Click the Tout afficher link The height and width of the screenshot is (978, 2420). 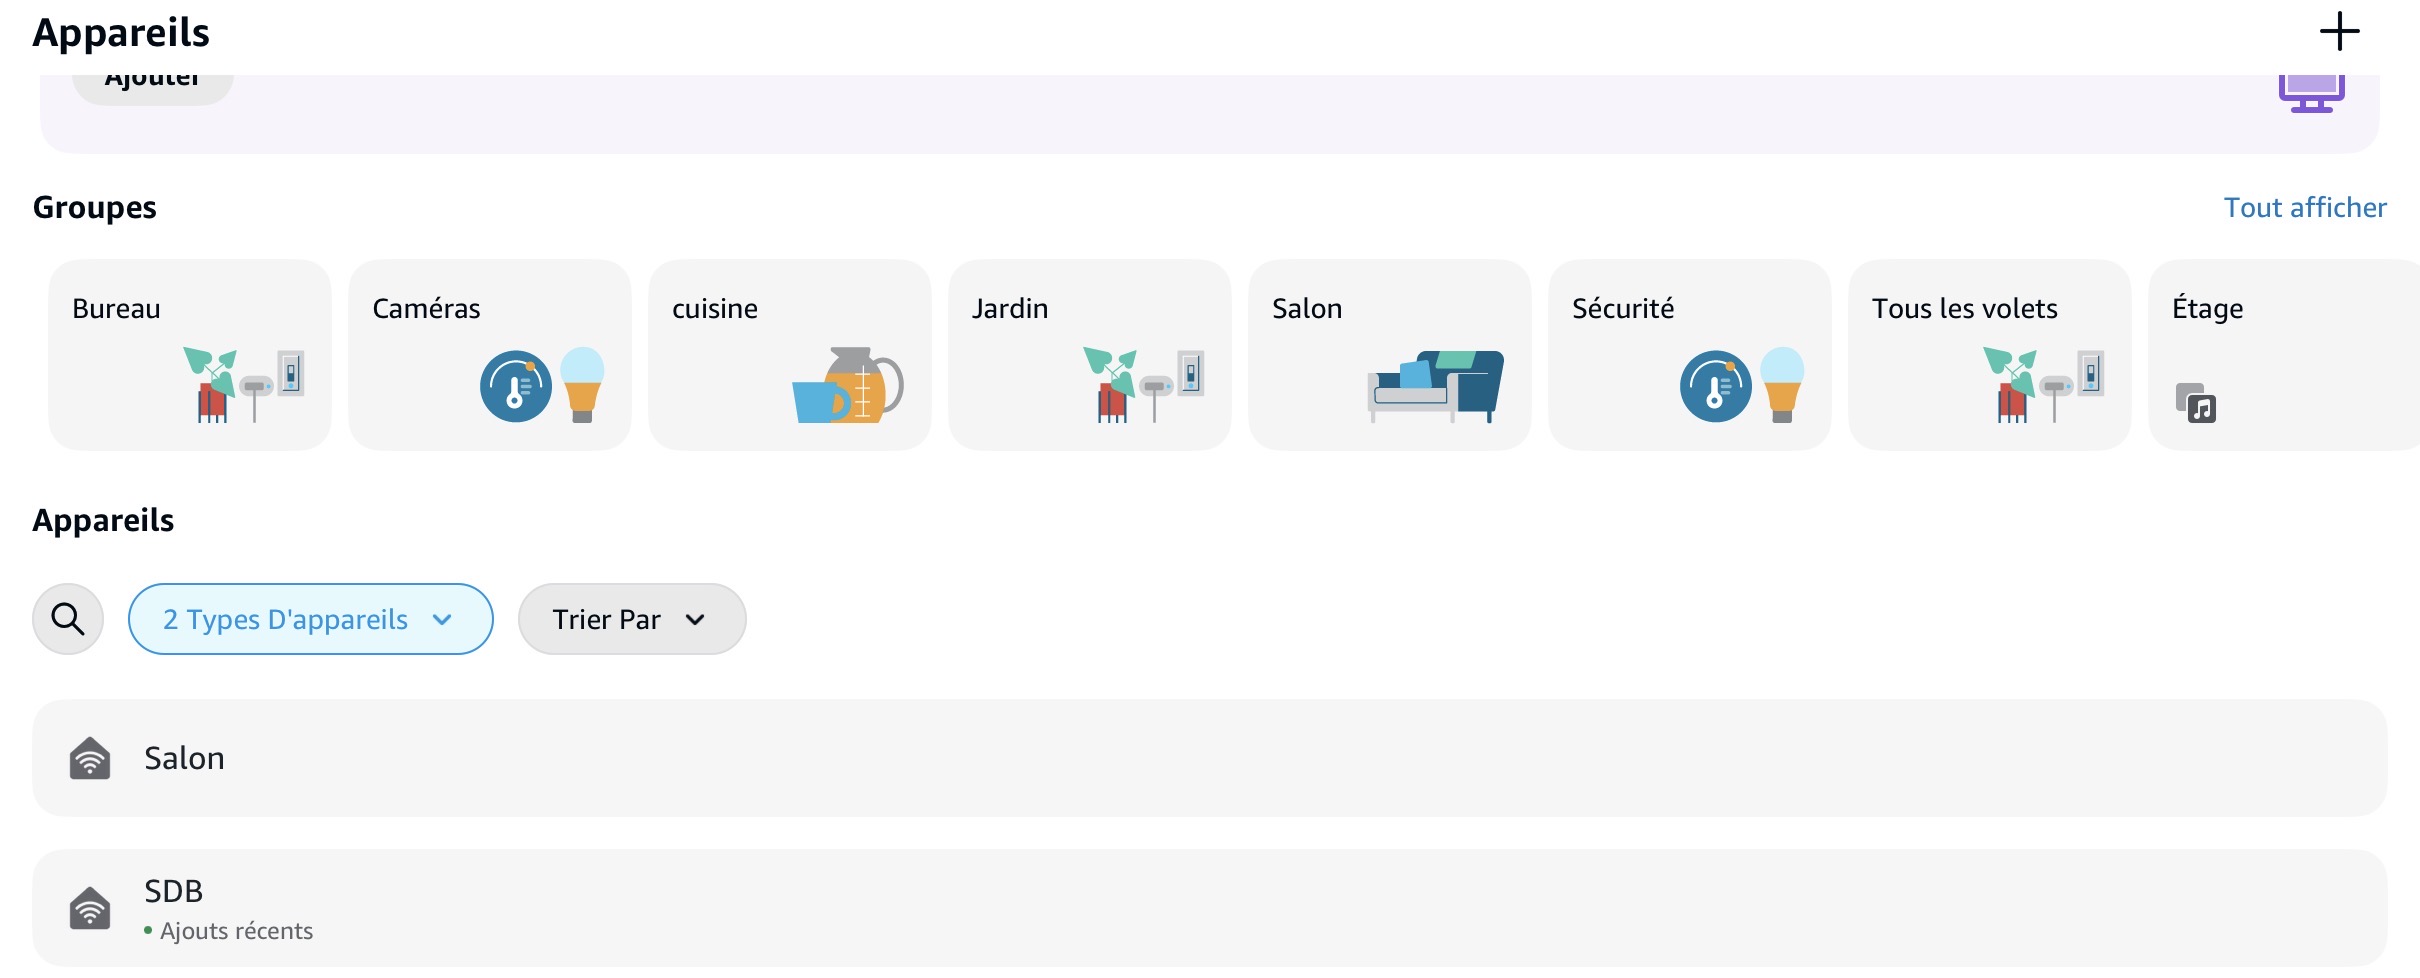pos(2304,207)
